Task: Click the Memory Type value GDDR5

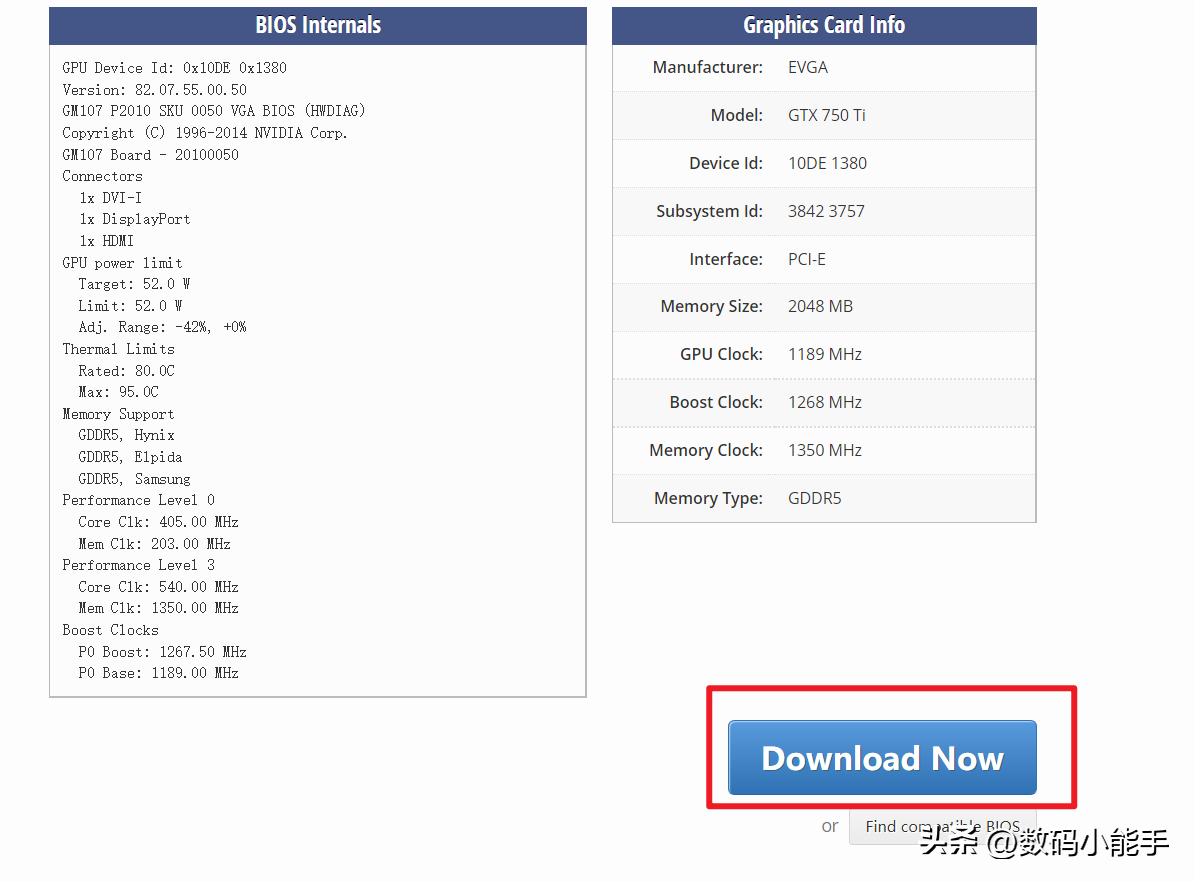Action: click(x=814, y=498)
